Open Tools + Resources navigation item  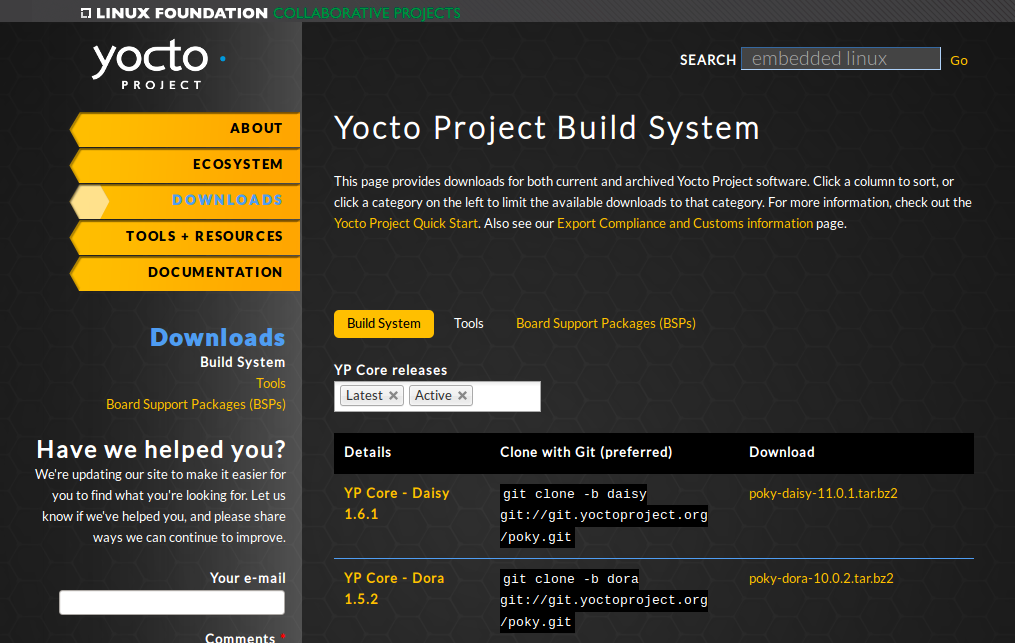click(x=204, y=236)
